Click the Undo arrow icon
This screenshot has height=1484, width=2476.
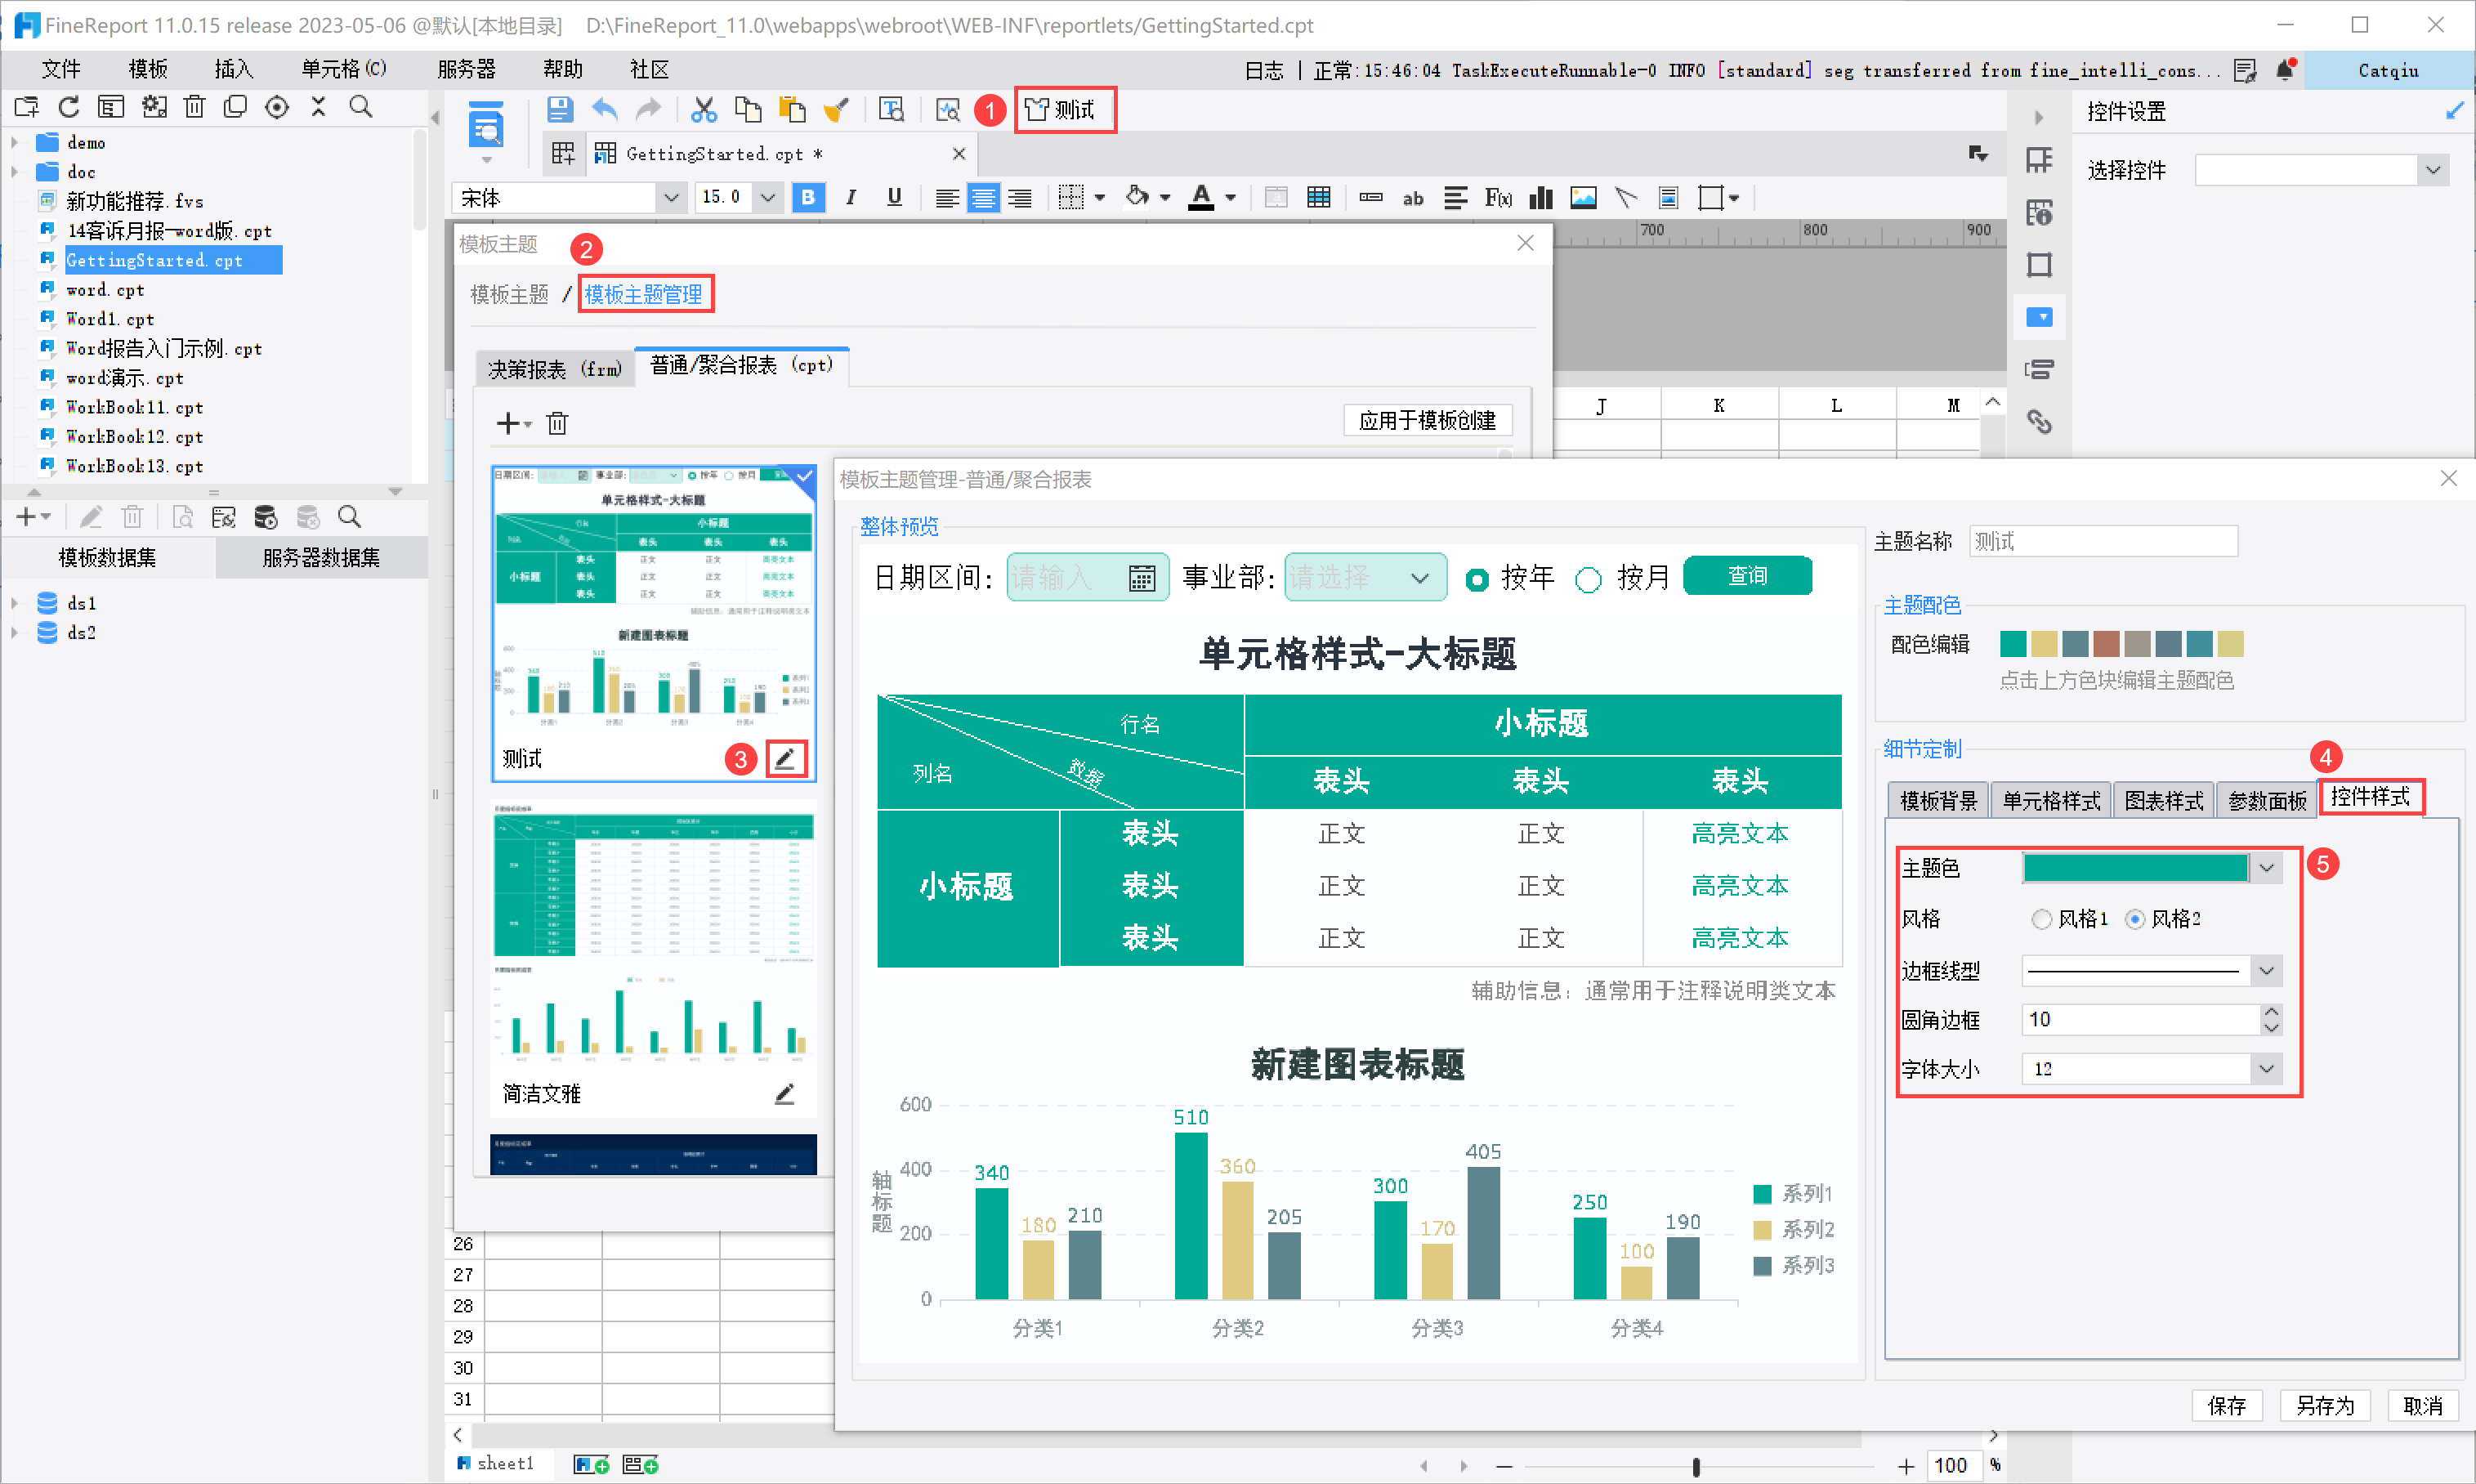(605, 109)
